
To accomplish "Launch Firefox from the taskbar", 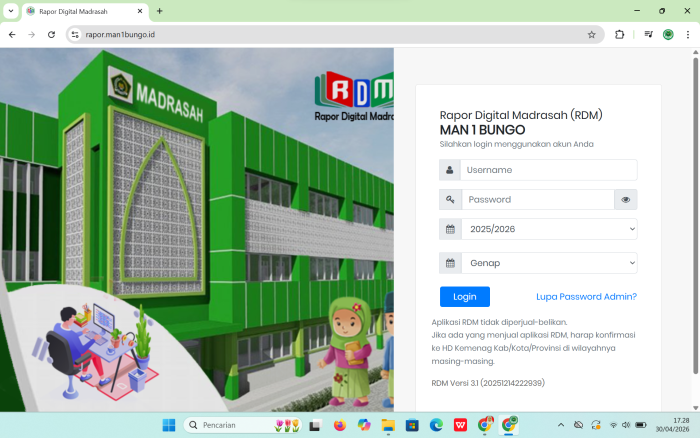I will pyautogui.click(x=340, y=425).
